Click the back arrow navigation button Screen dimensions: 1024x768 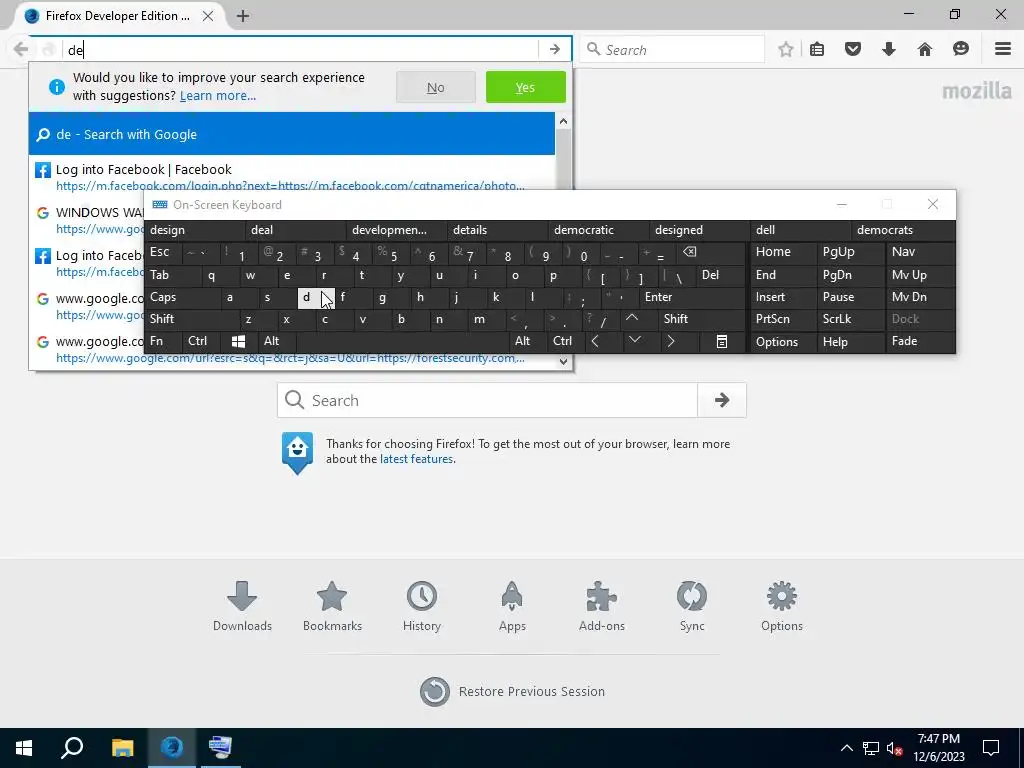tap(21, 50)
